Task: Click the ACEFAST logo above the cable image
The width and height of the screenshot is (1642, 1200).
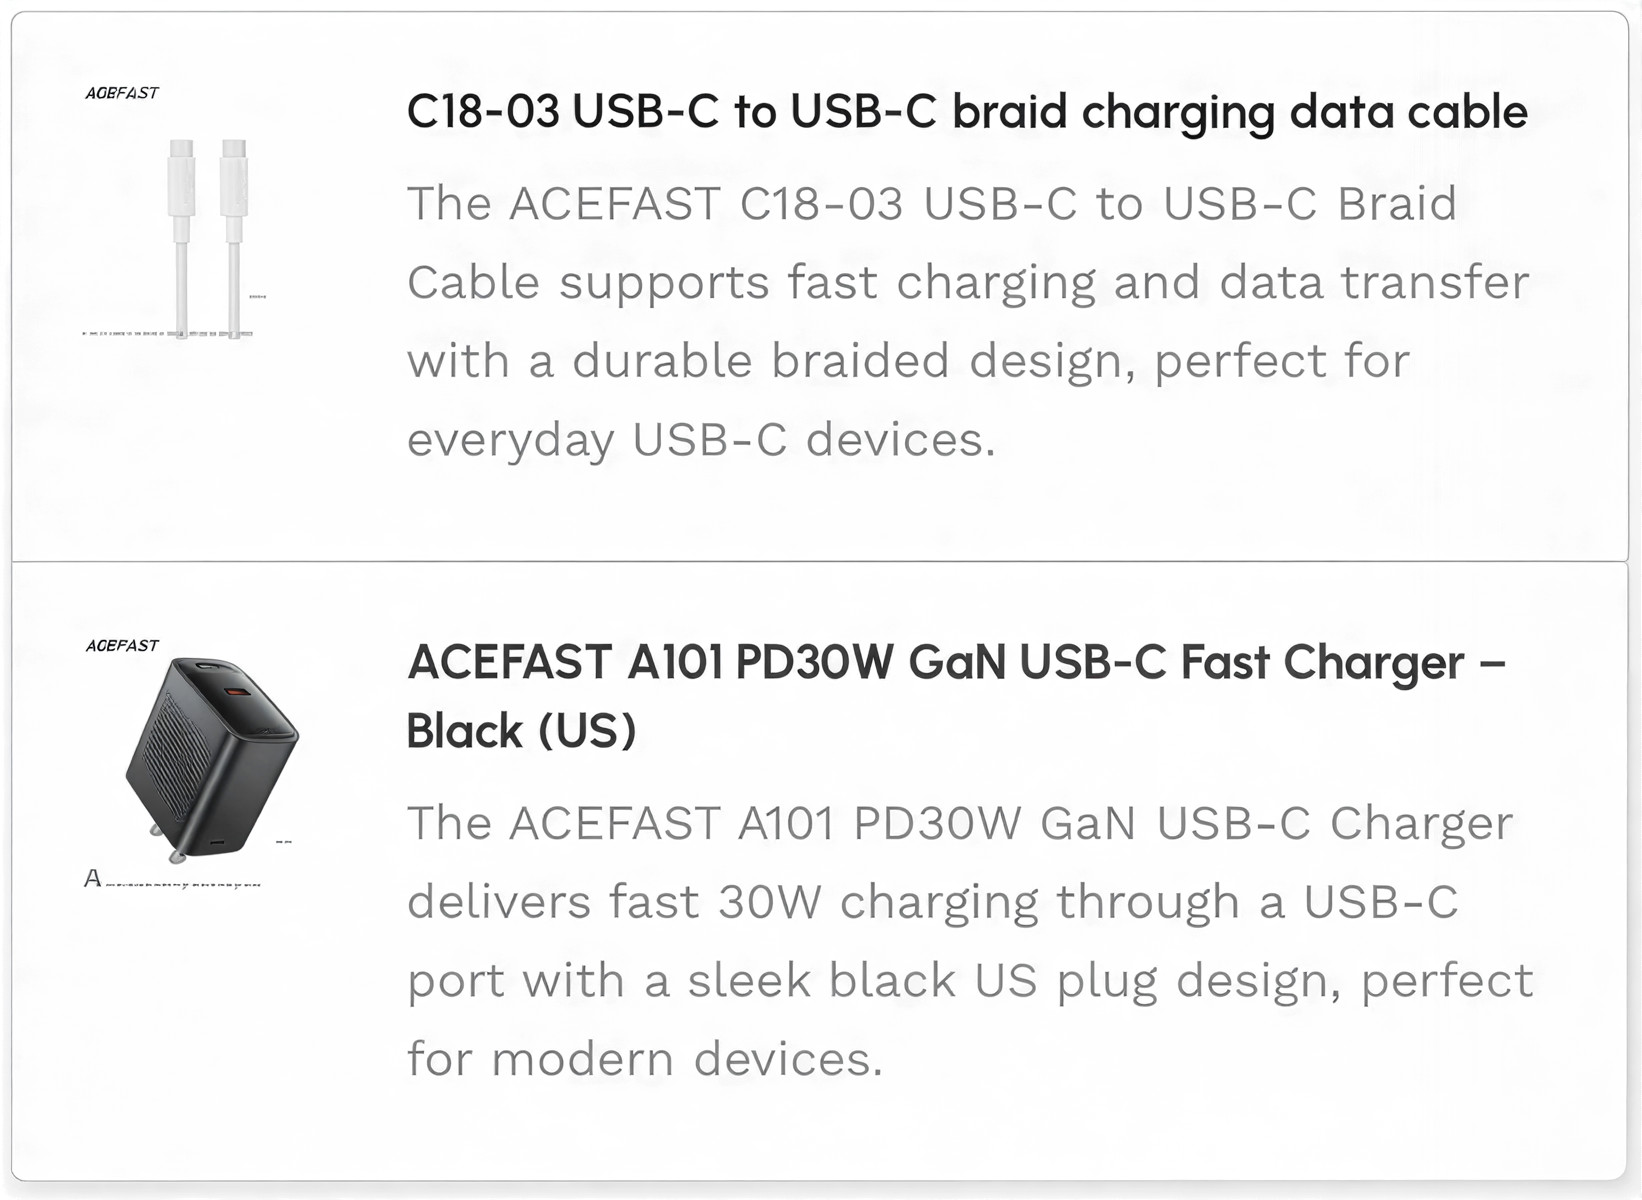Action: pyautogui.click(x=121, y=93)
